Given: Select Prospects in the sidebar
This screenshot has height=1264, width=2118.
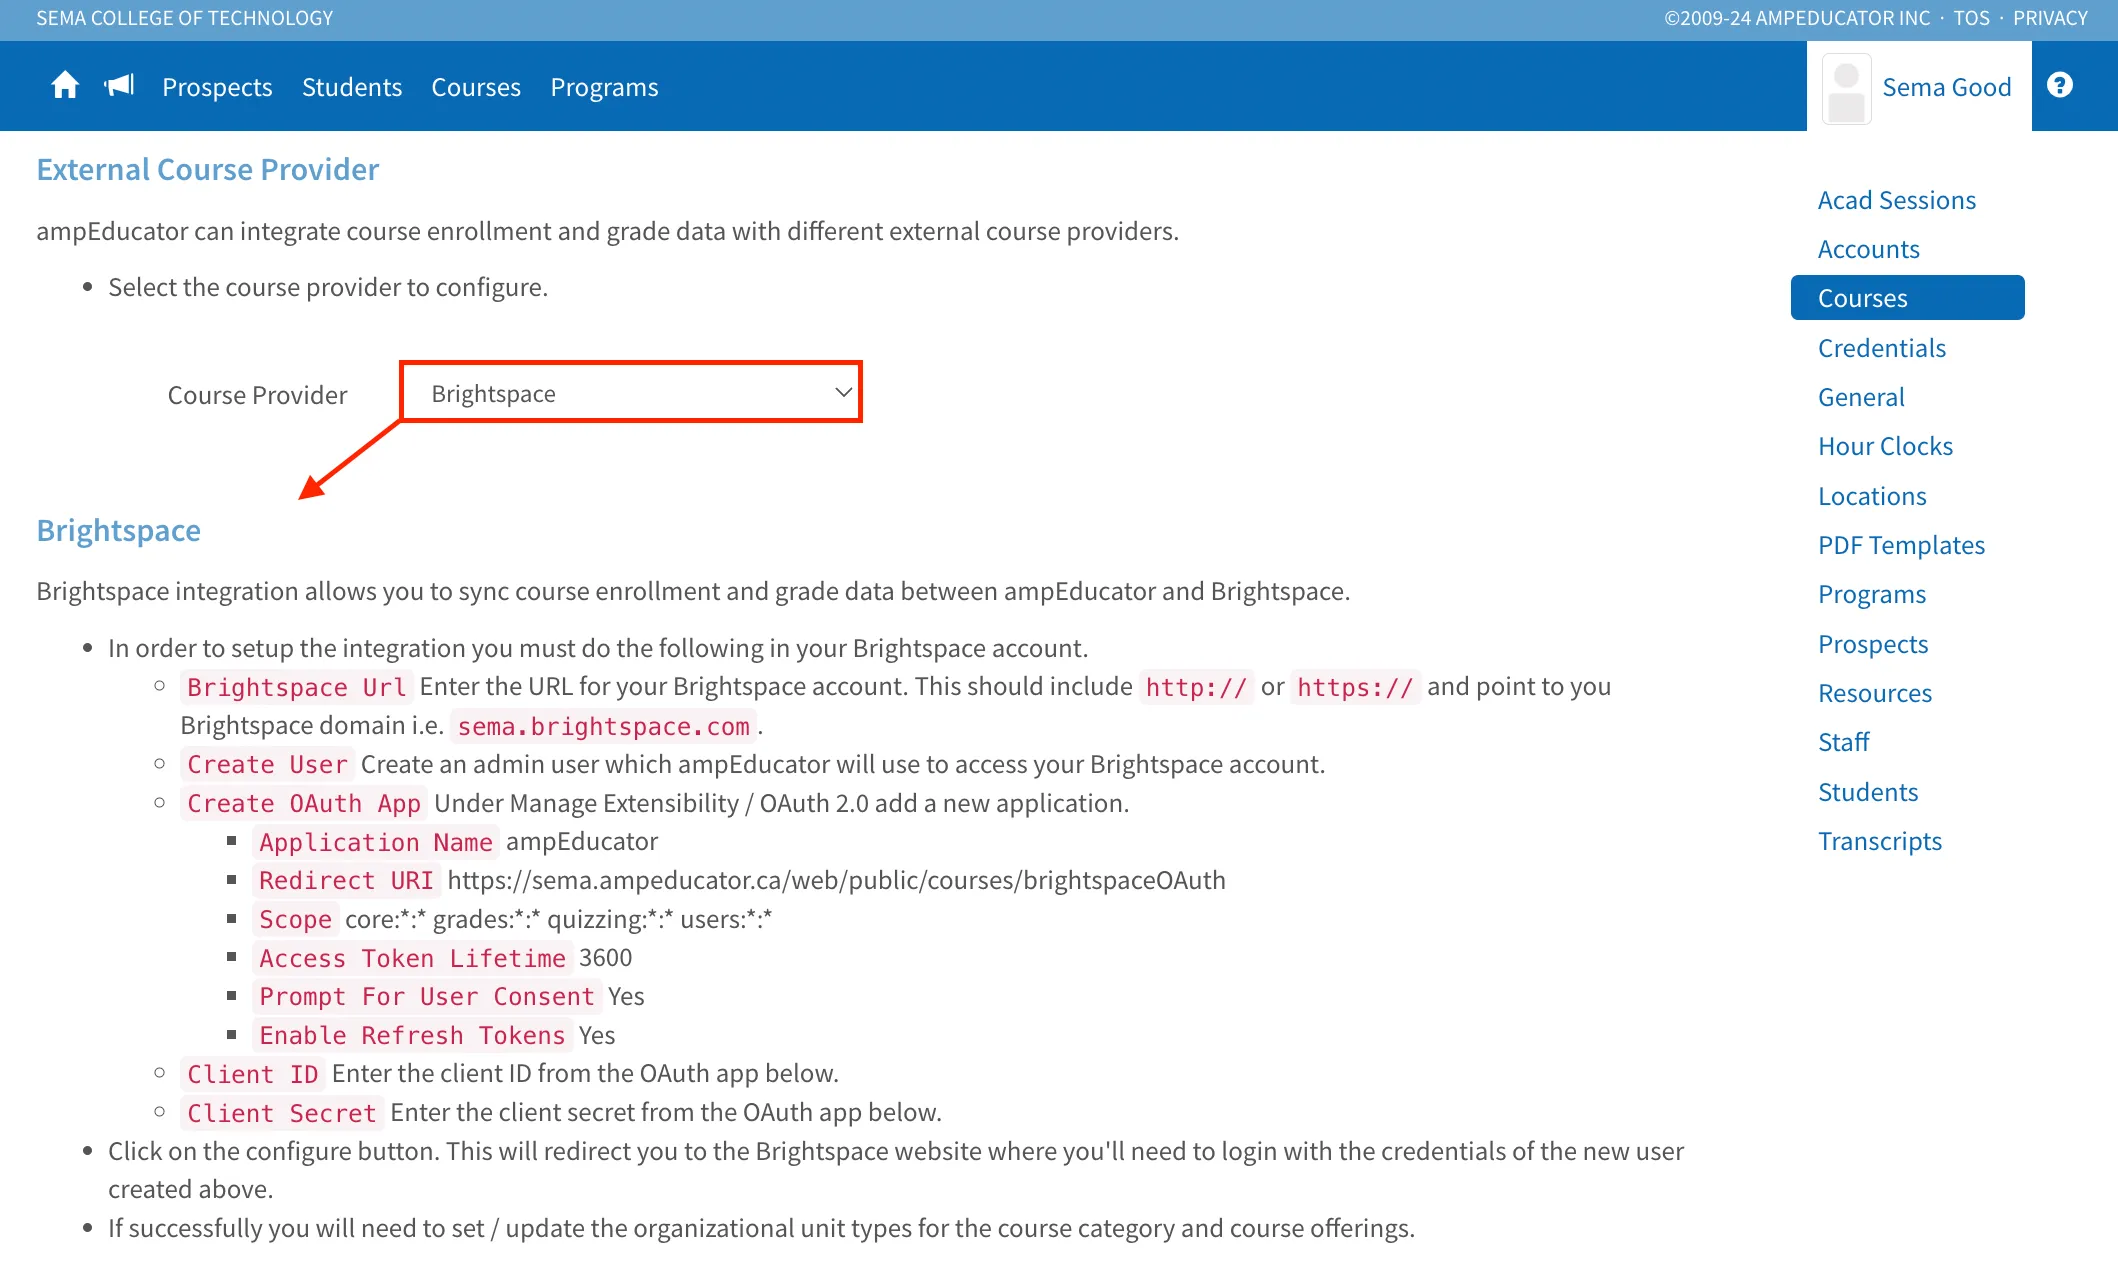Looking at the screenshot, I should coord(1873,644).
